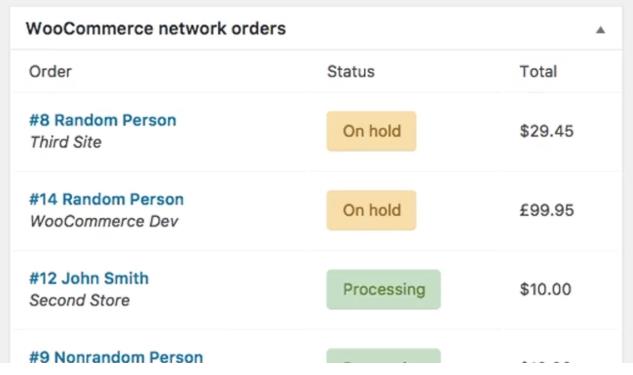Open order #12 John Smith

89,279
